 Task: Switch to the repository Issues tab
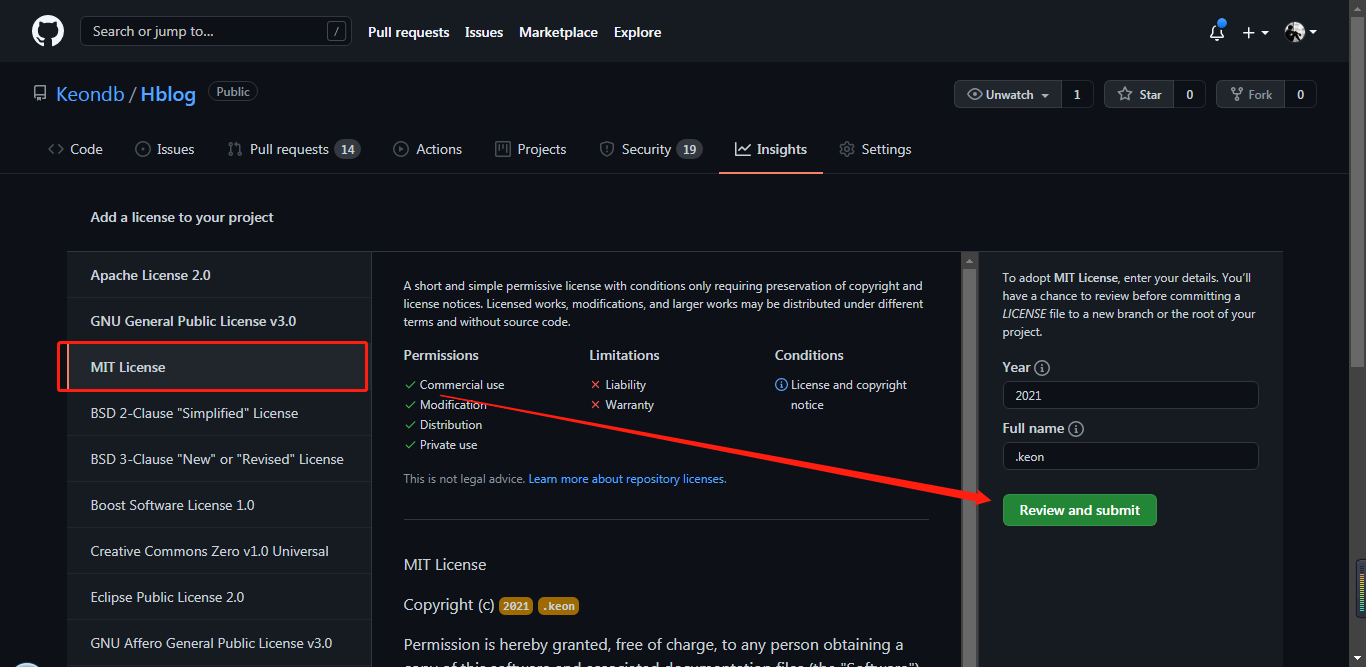165,149
